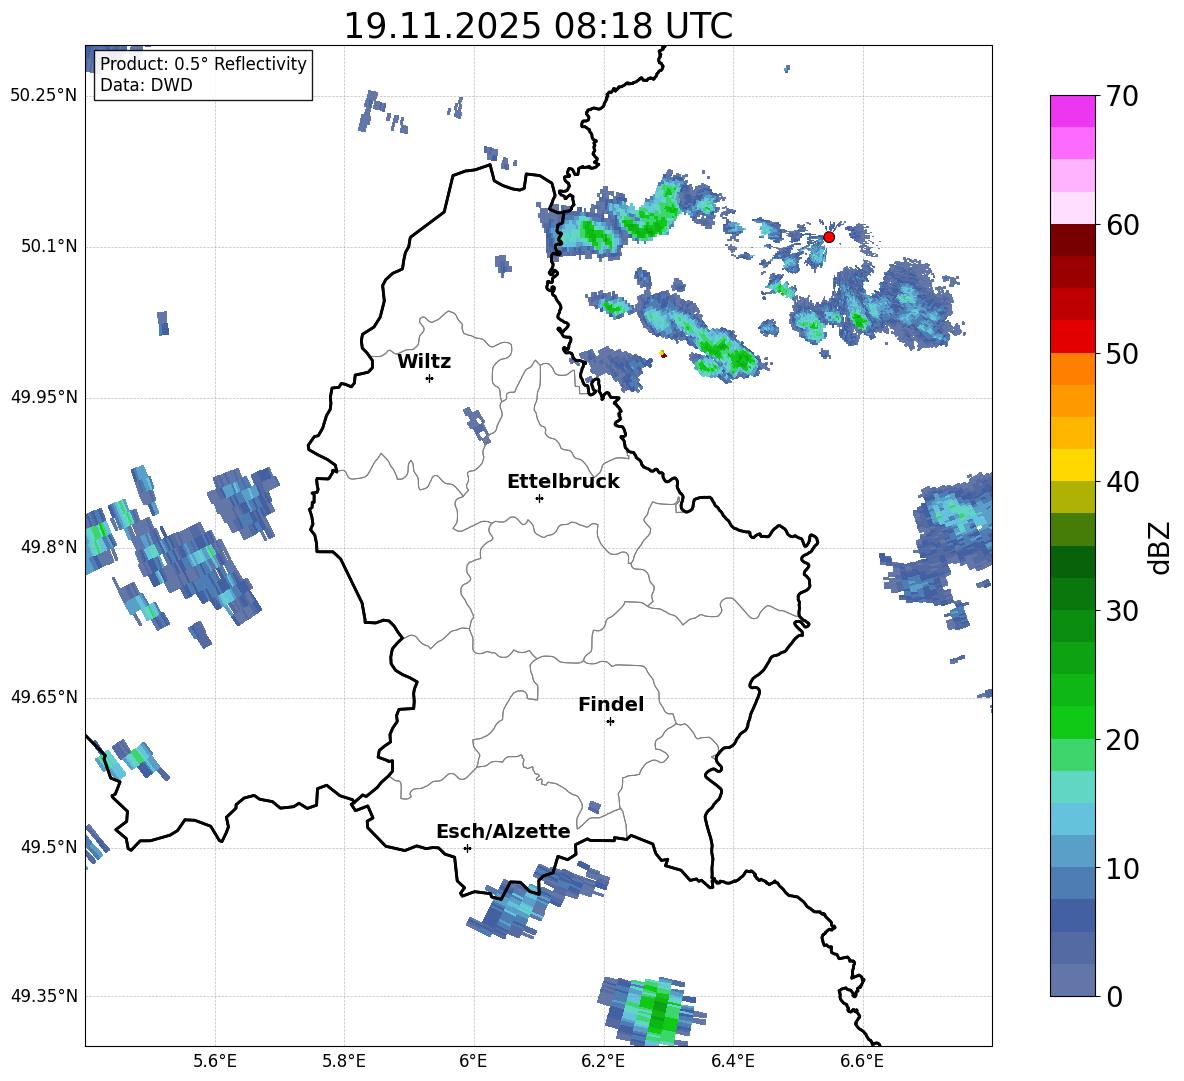Click the 49.5°N latitude label

pyautogui.click(x=49, y=846)
